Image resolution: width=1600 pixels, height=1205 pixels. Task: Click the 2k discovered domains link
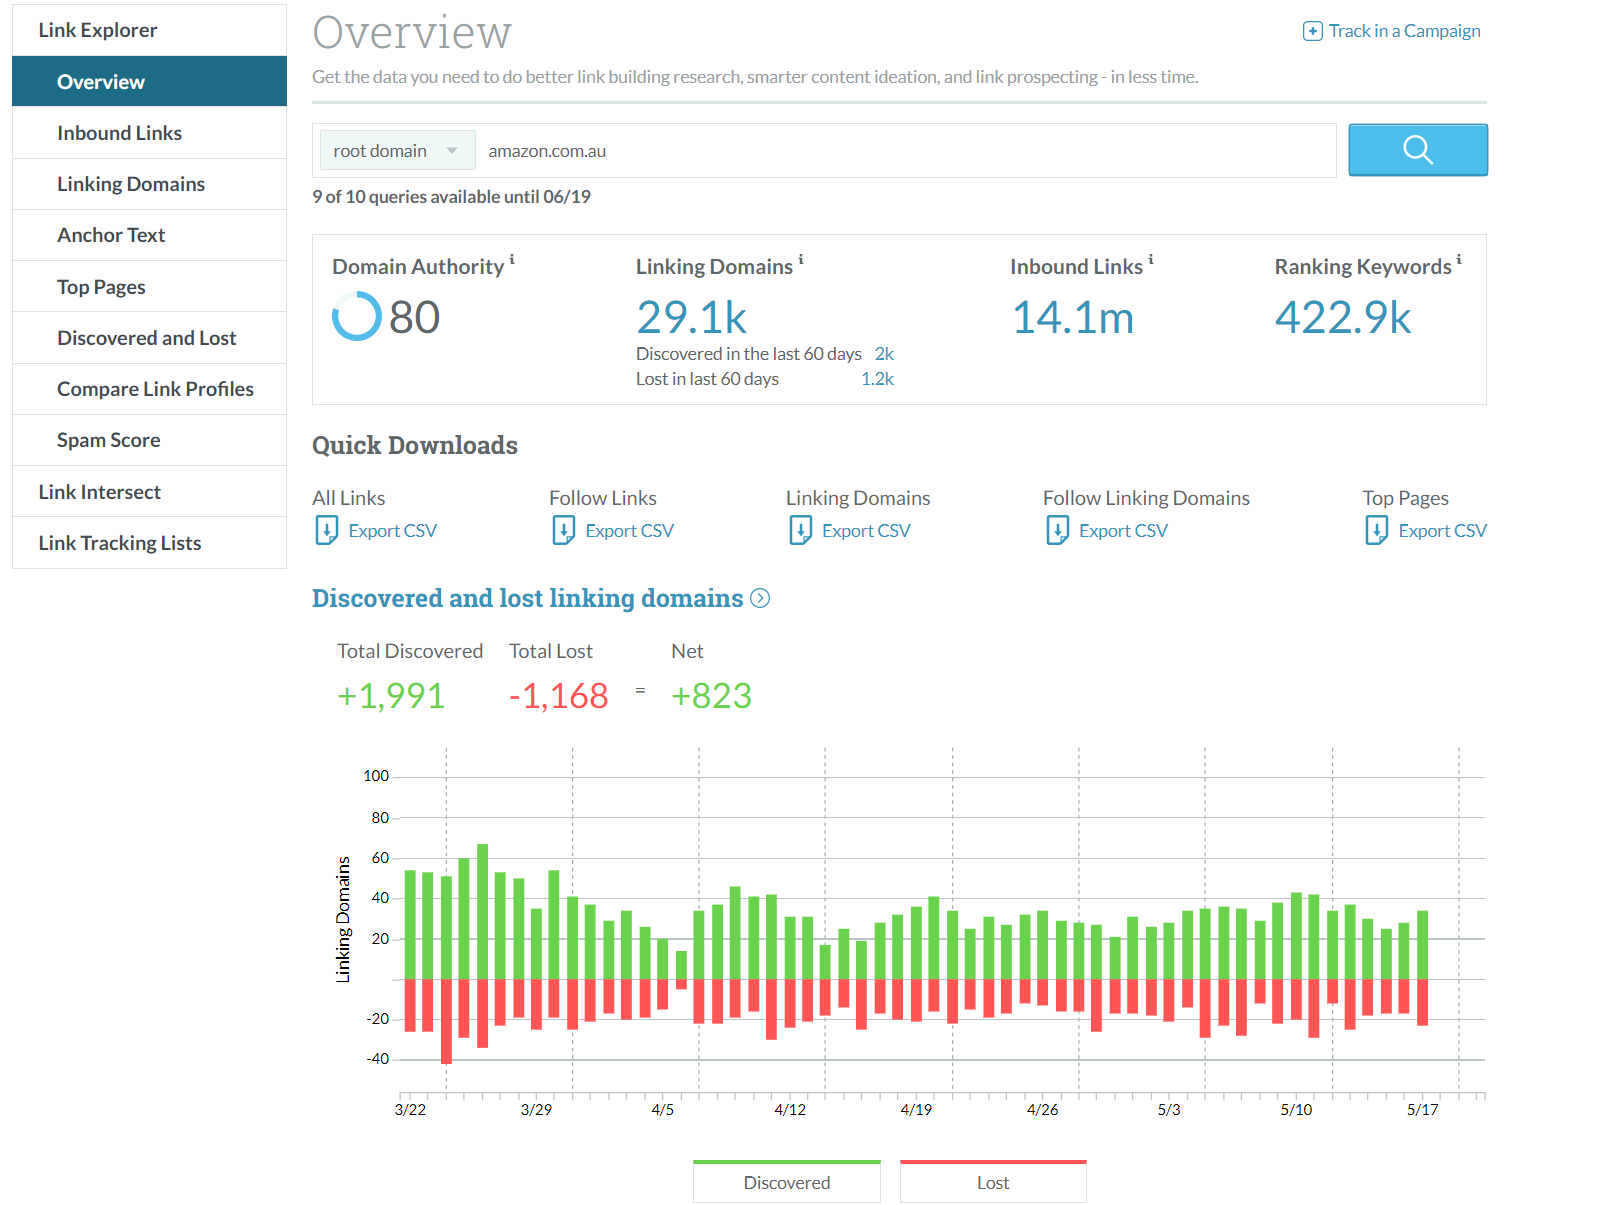(x=884, y=354)
